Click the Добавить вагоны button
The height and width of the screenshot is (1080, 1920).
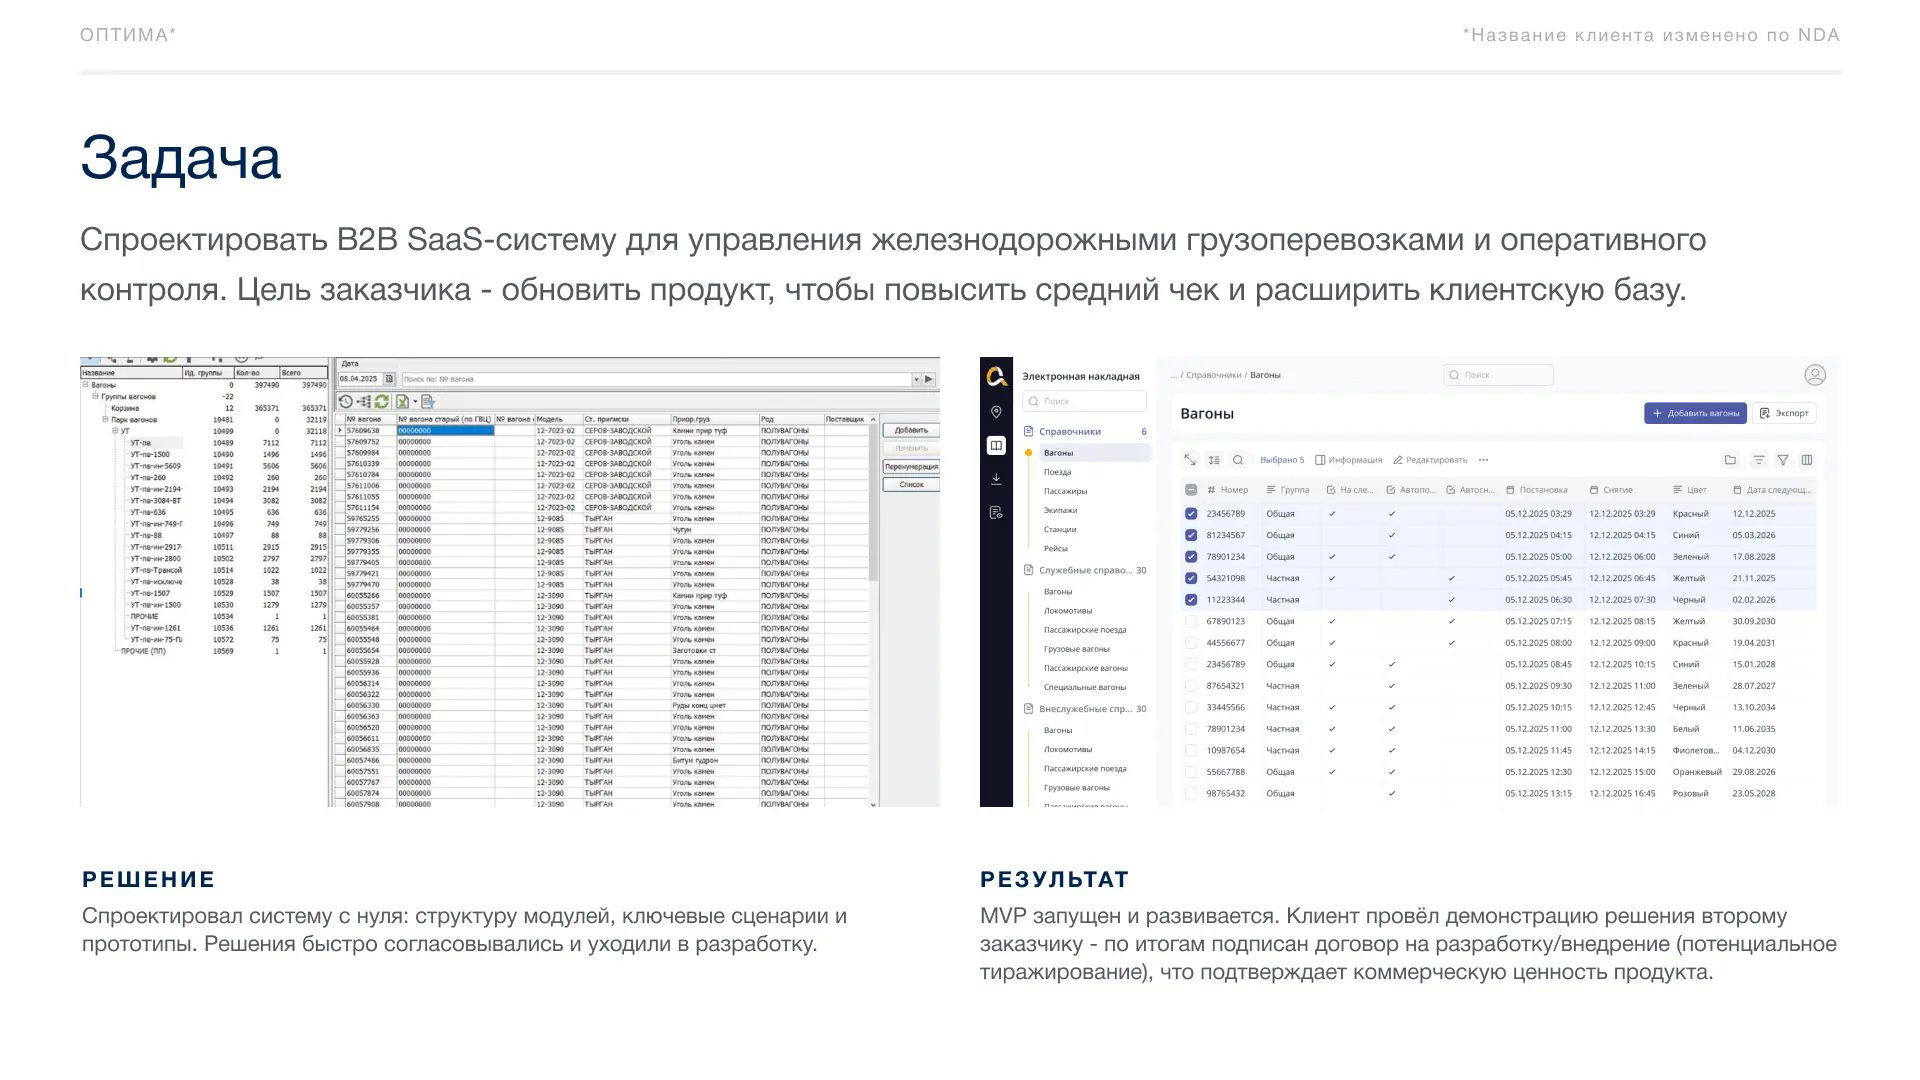pos(1695,413)
